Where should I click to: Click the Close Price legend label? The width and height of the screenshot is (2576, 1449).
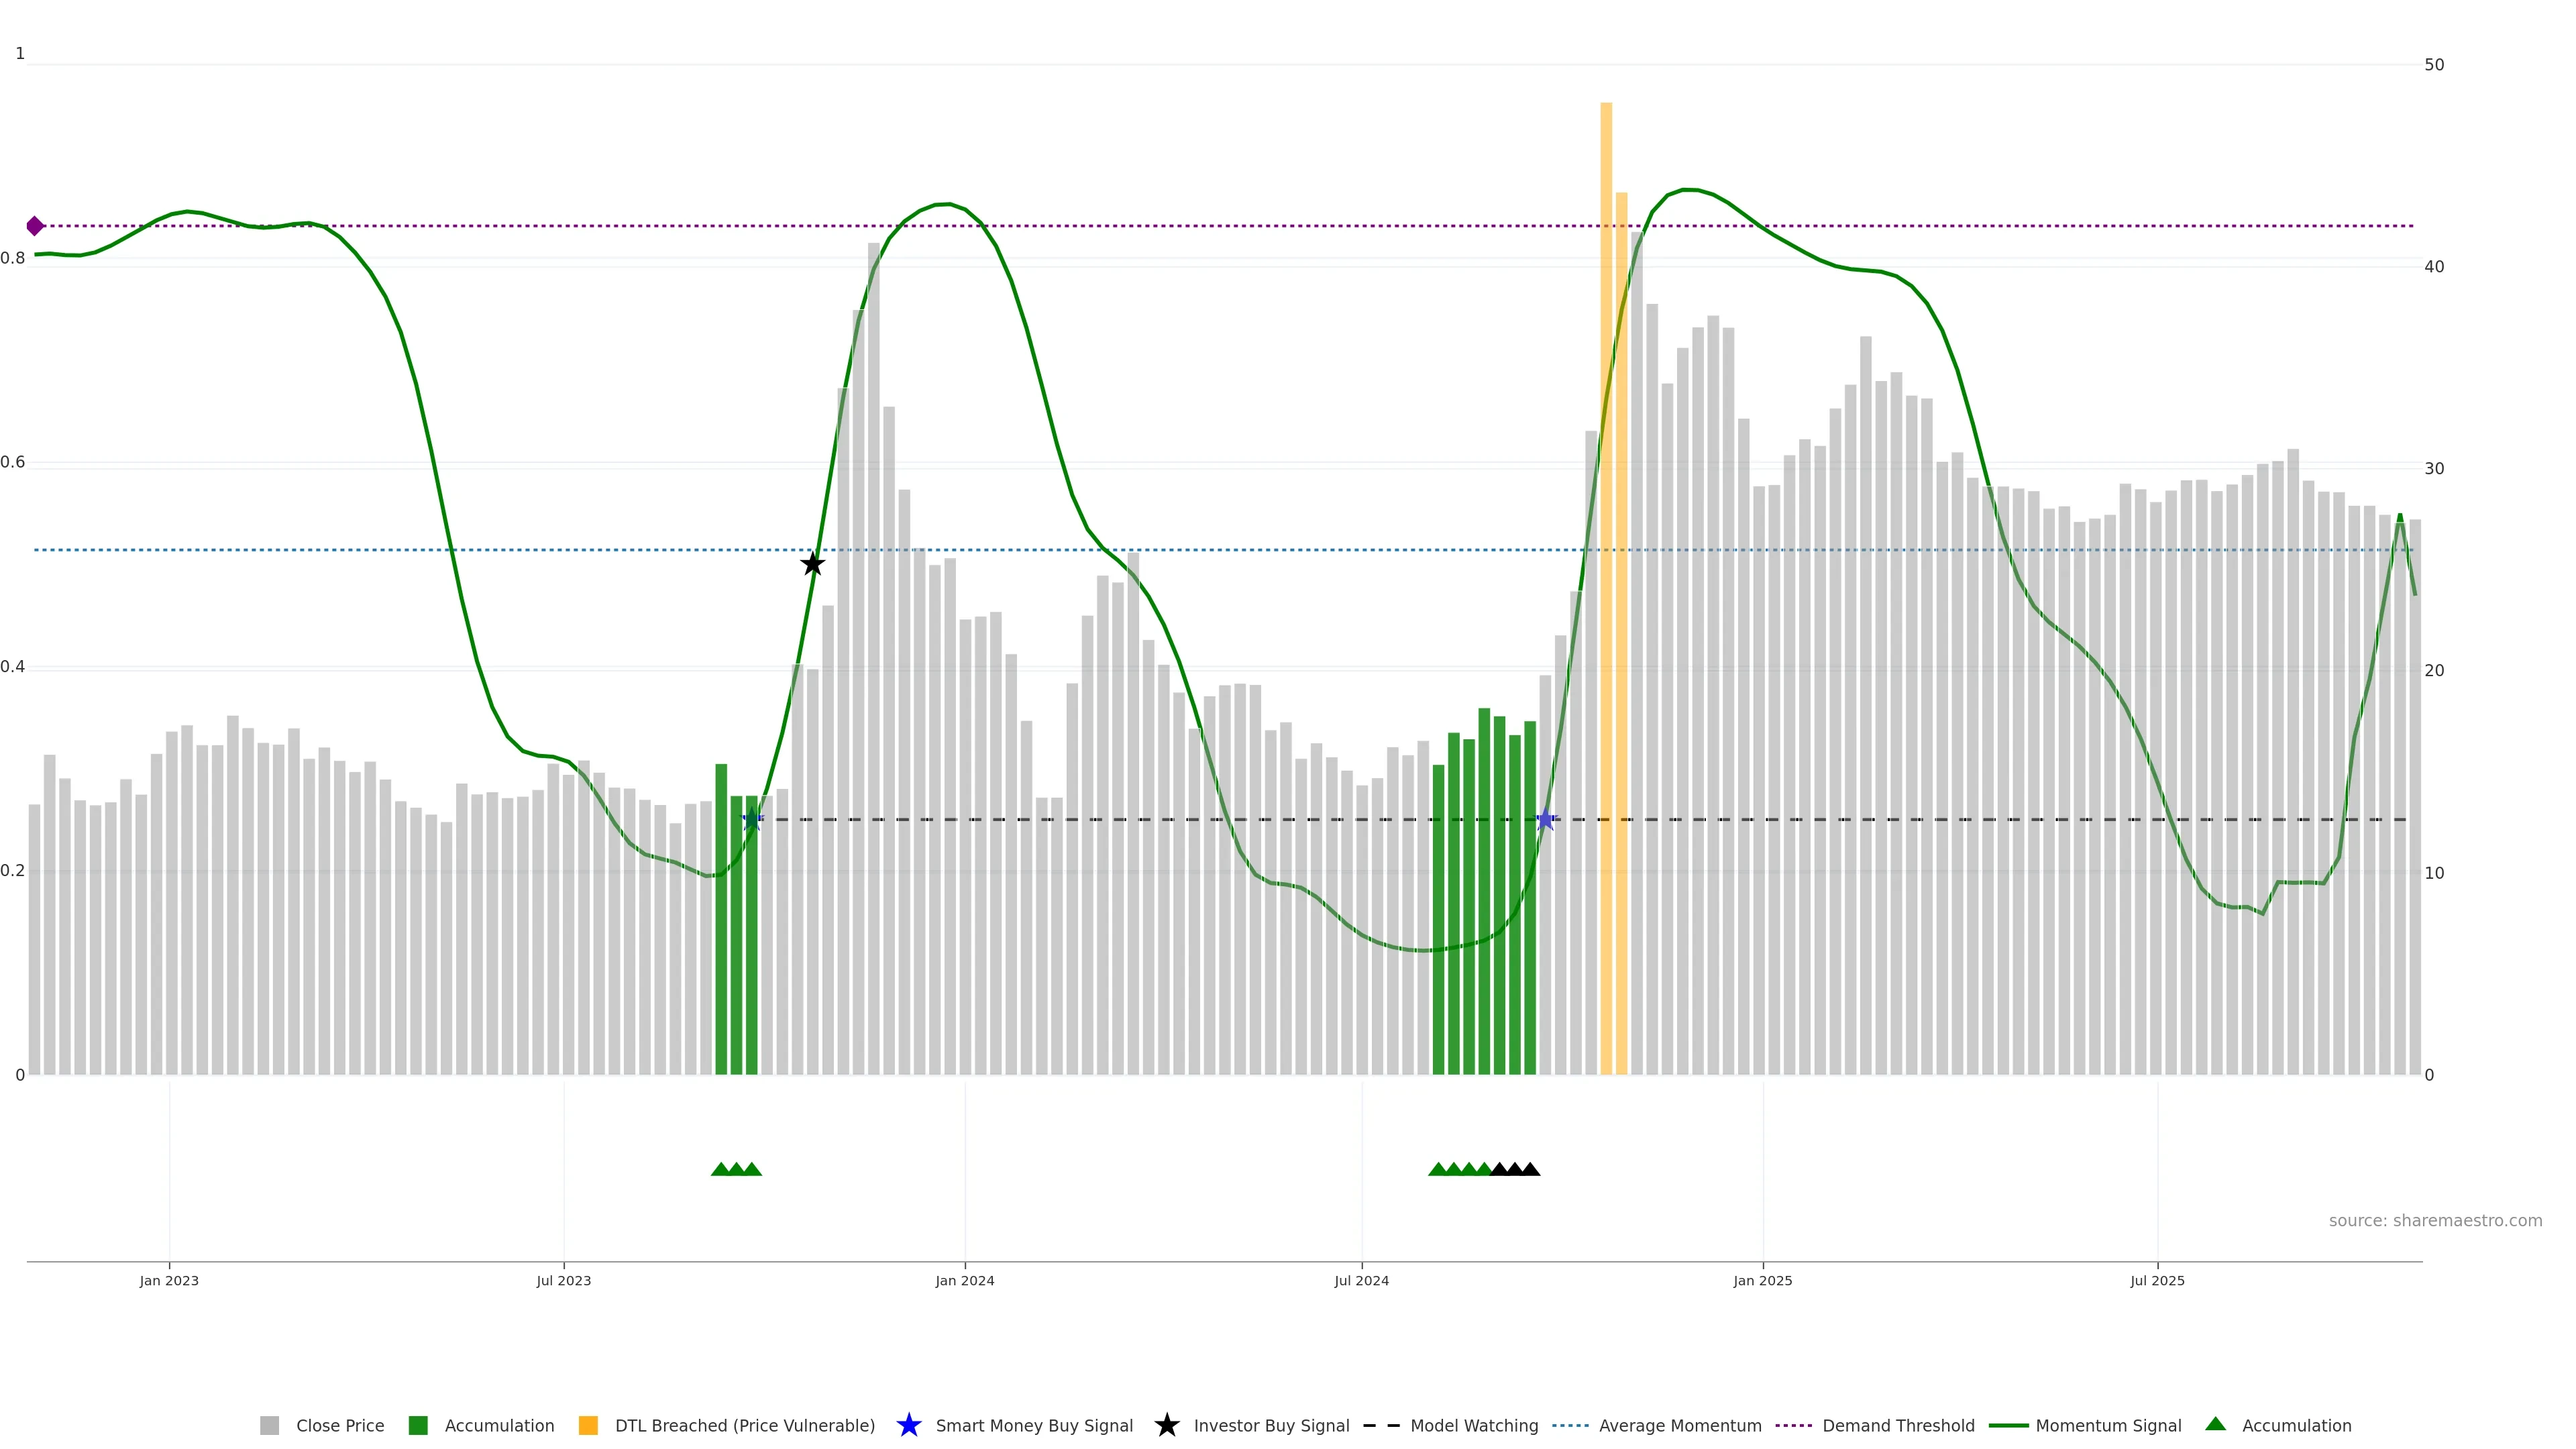(339, 1425)
